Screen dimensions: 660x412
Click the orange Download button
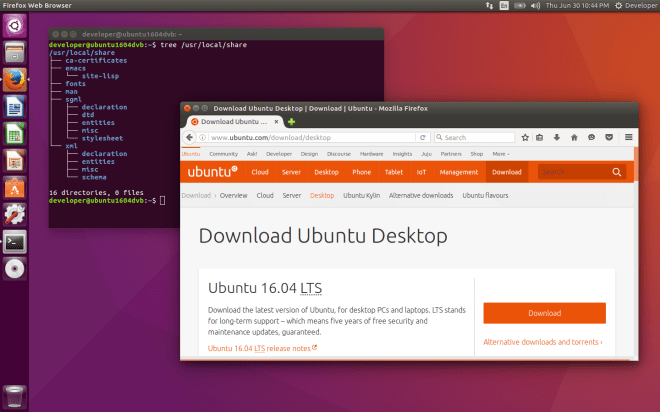pos(544,313)
